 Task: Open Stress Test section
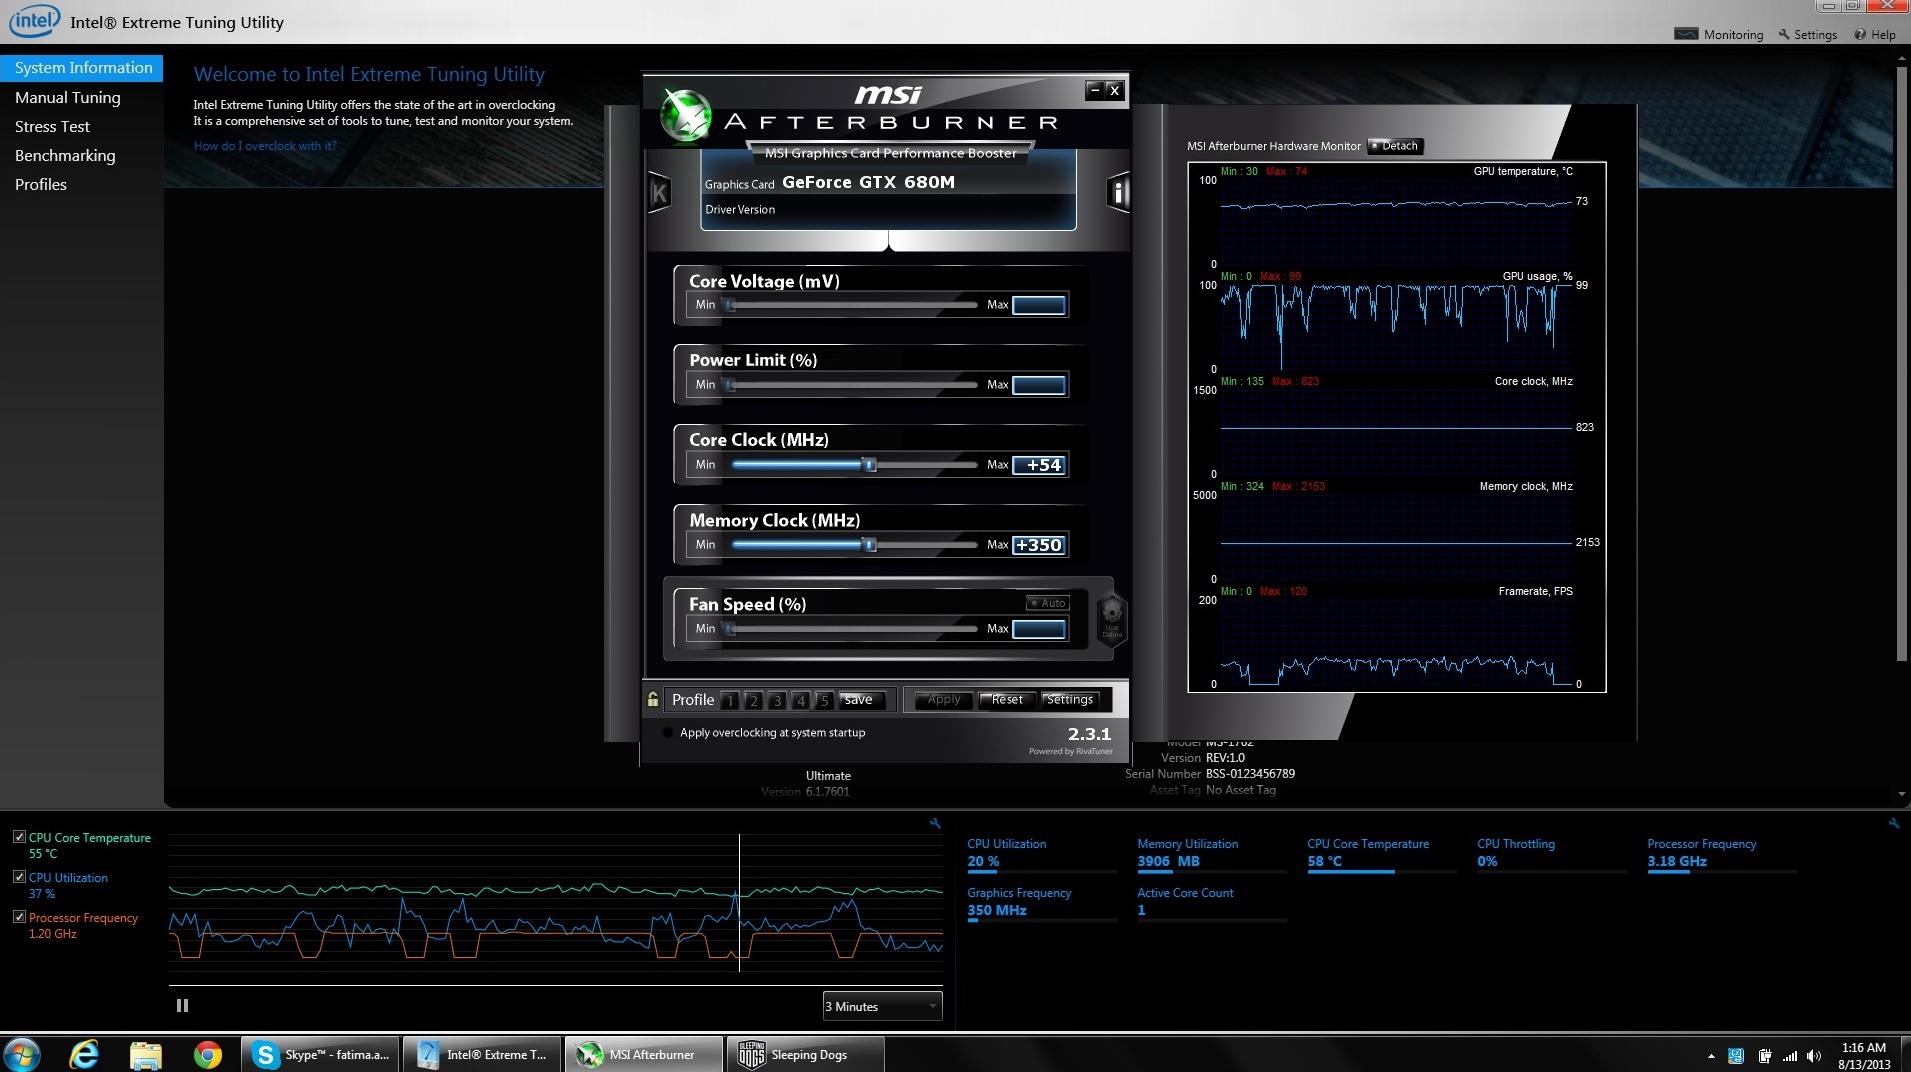[52, 126]
